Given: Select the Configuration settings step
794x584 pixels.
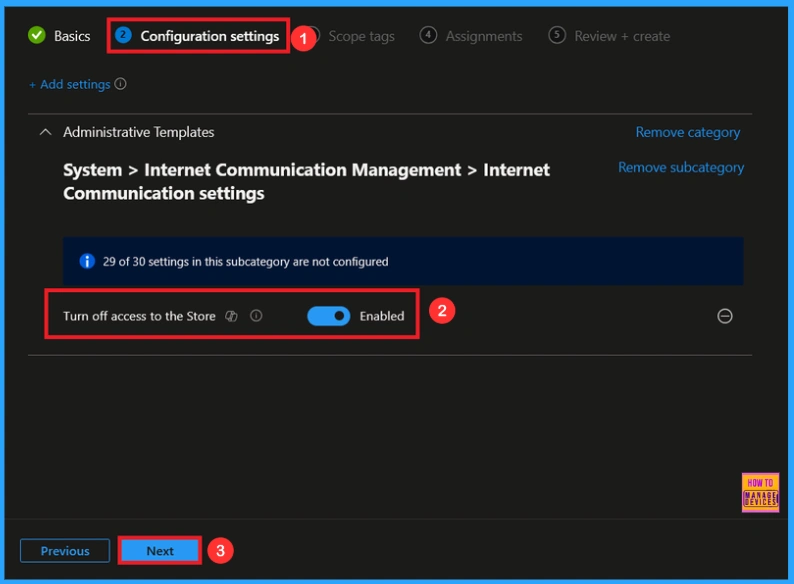Looking at the screenshot, I should click(x=210, y=36).
